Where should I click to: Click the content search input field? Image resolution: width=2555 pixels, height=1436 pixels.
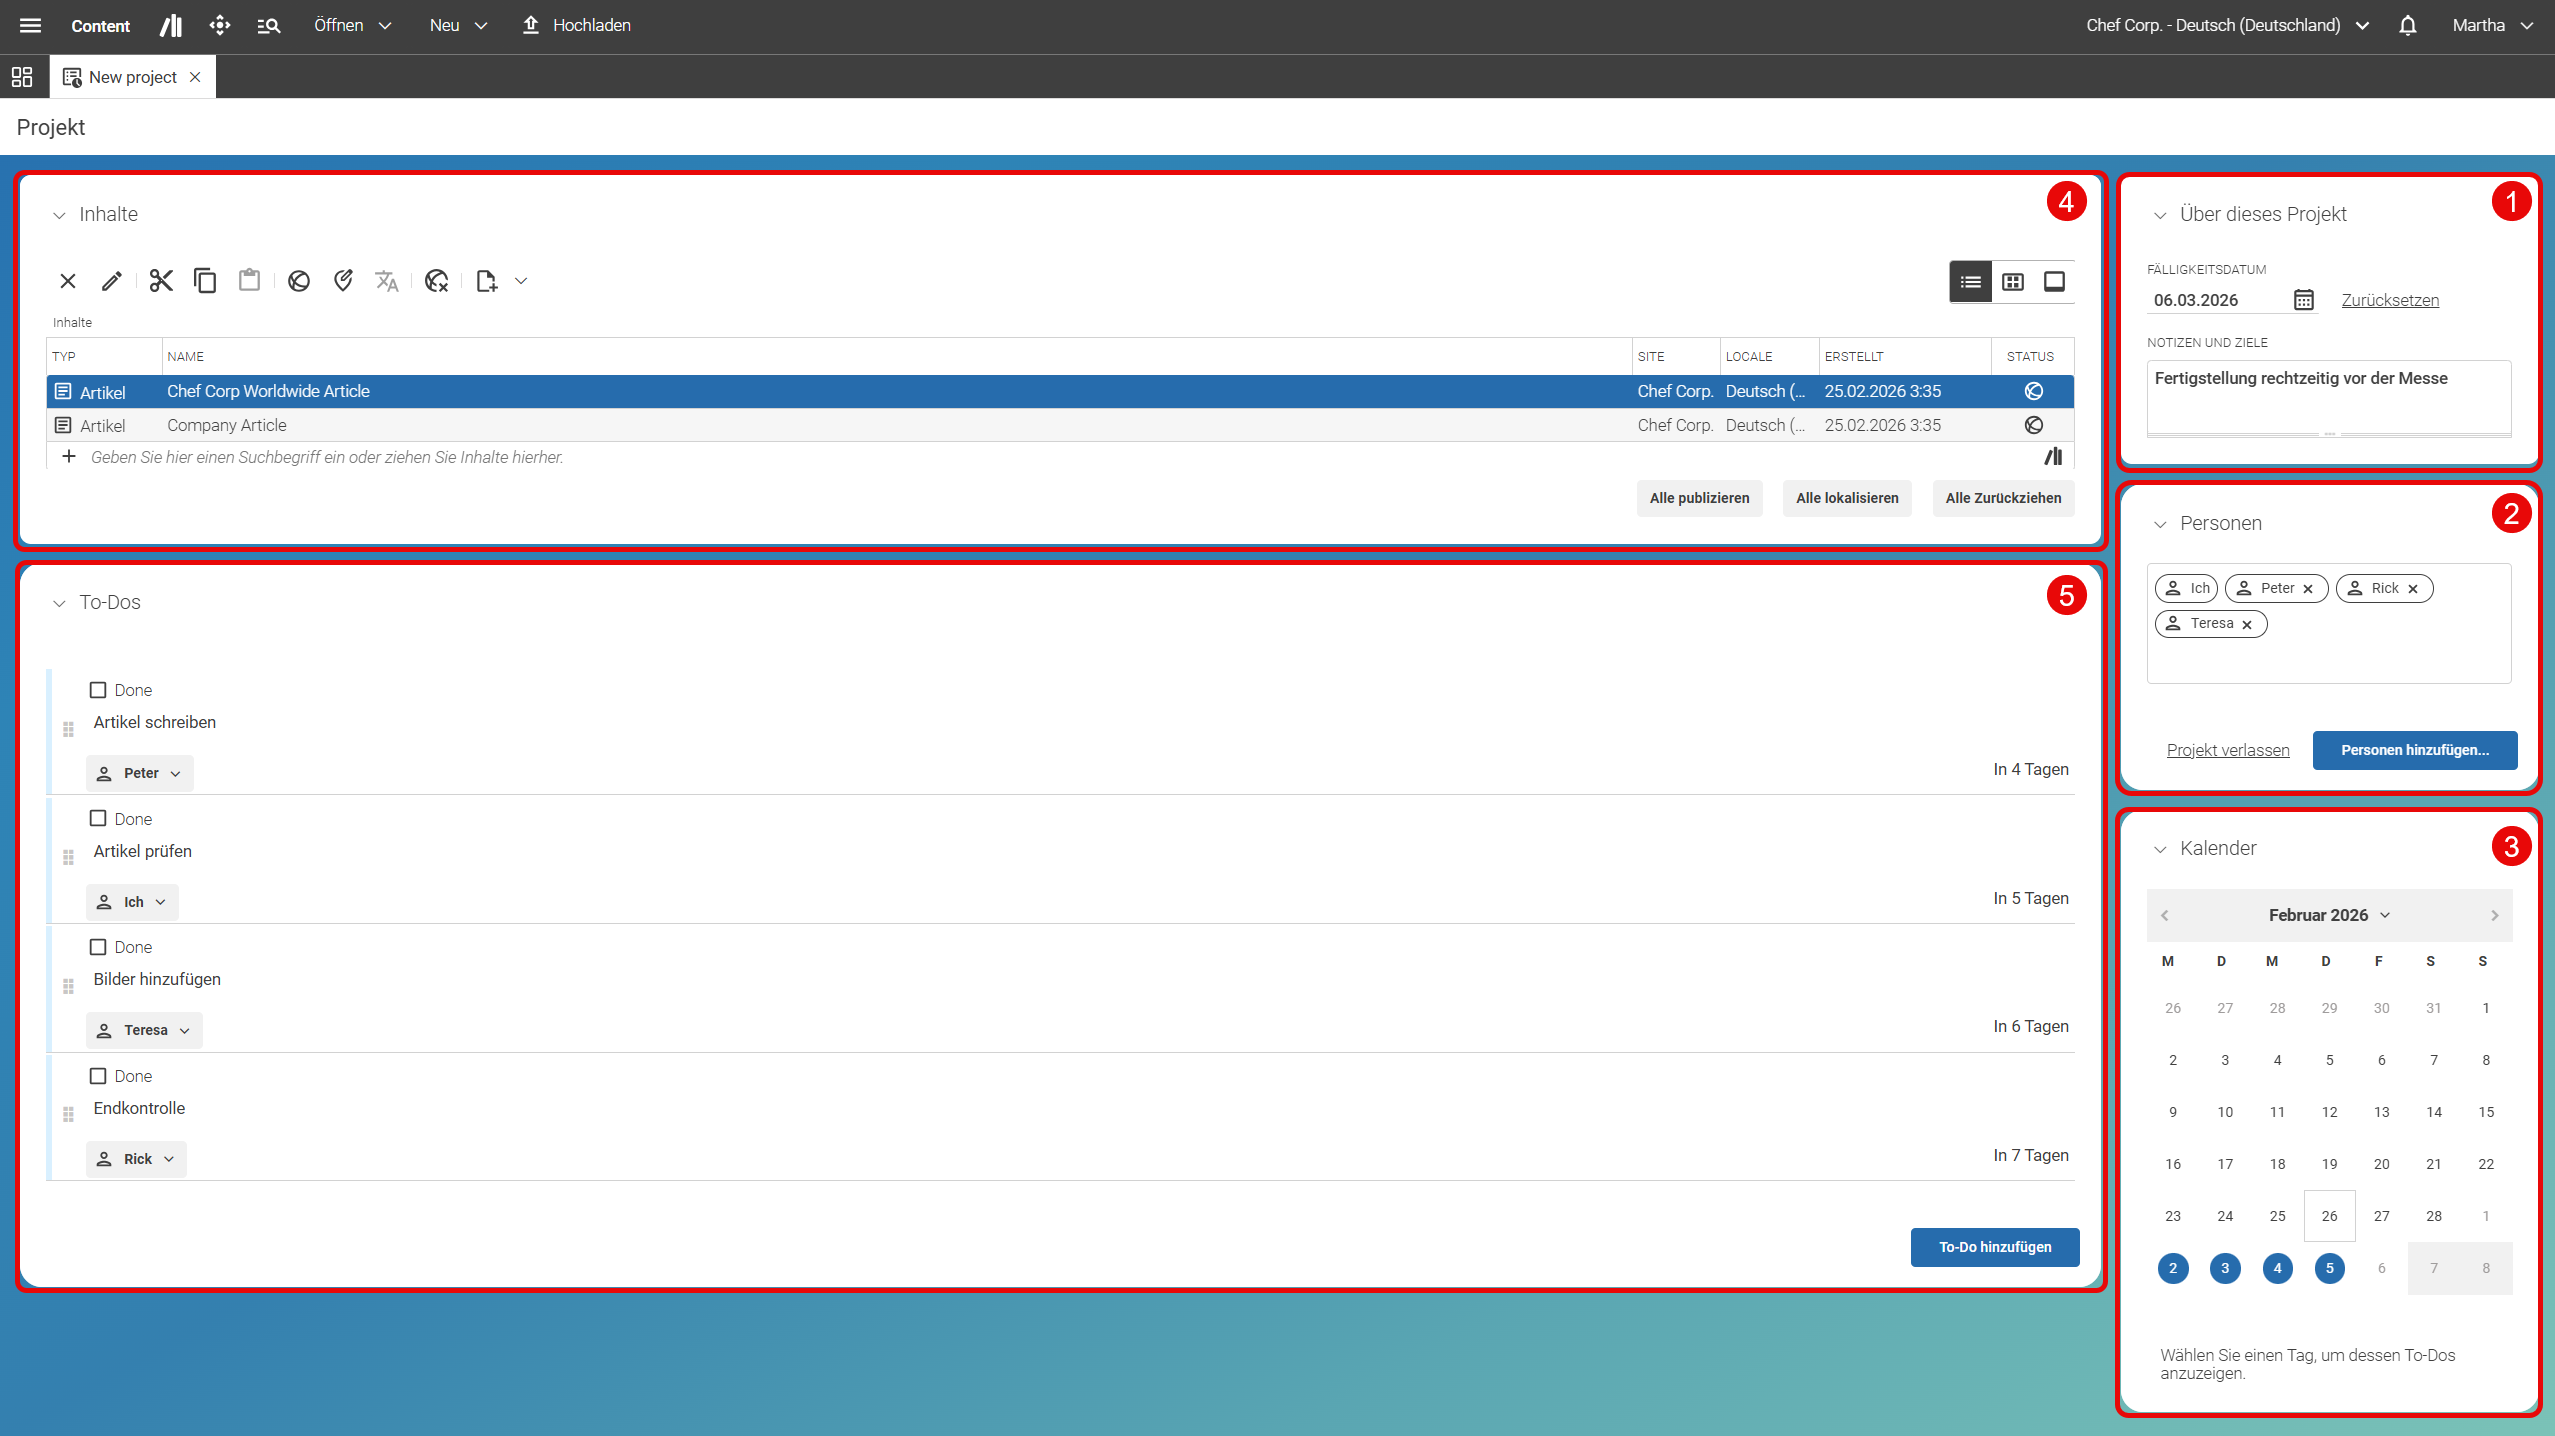point(1060,457)
